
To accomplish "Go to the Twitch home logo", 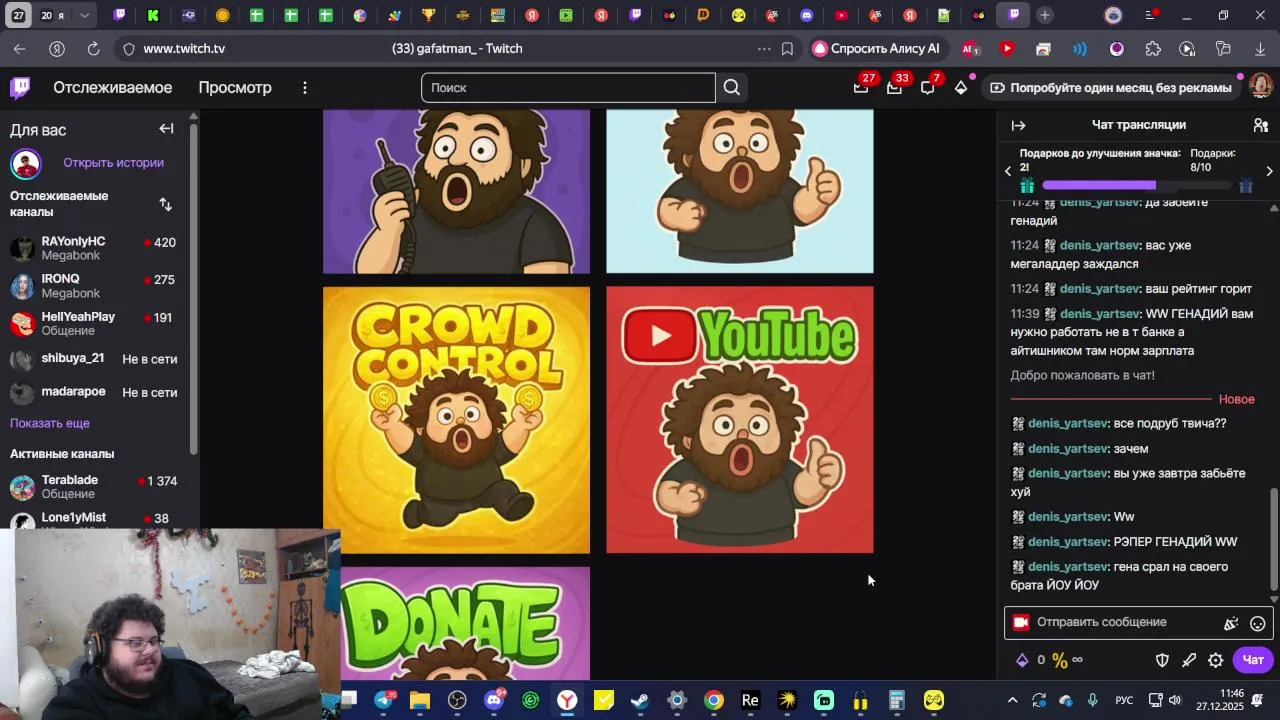I will pyautogui.click(x=20, y=87).
